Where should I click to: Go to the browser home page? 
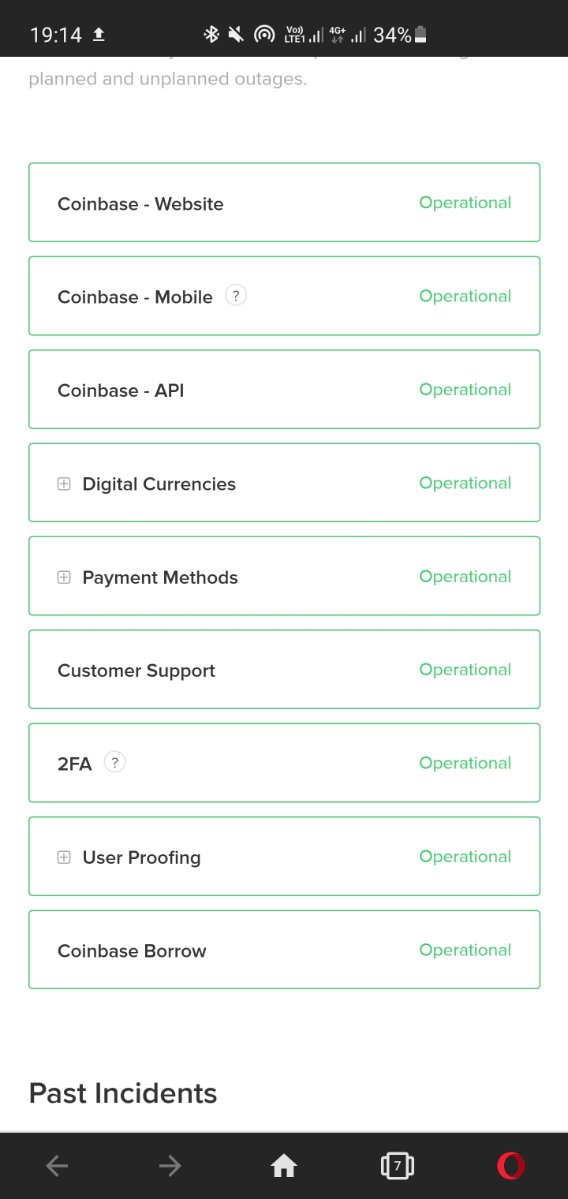[284, 1165]
